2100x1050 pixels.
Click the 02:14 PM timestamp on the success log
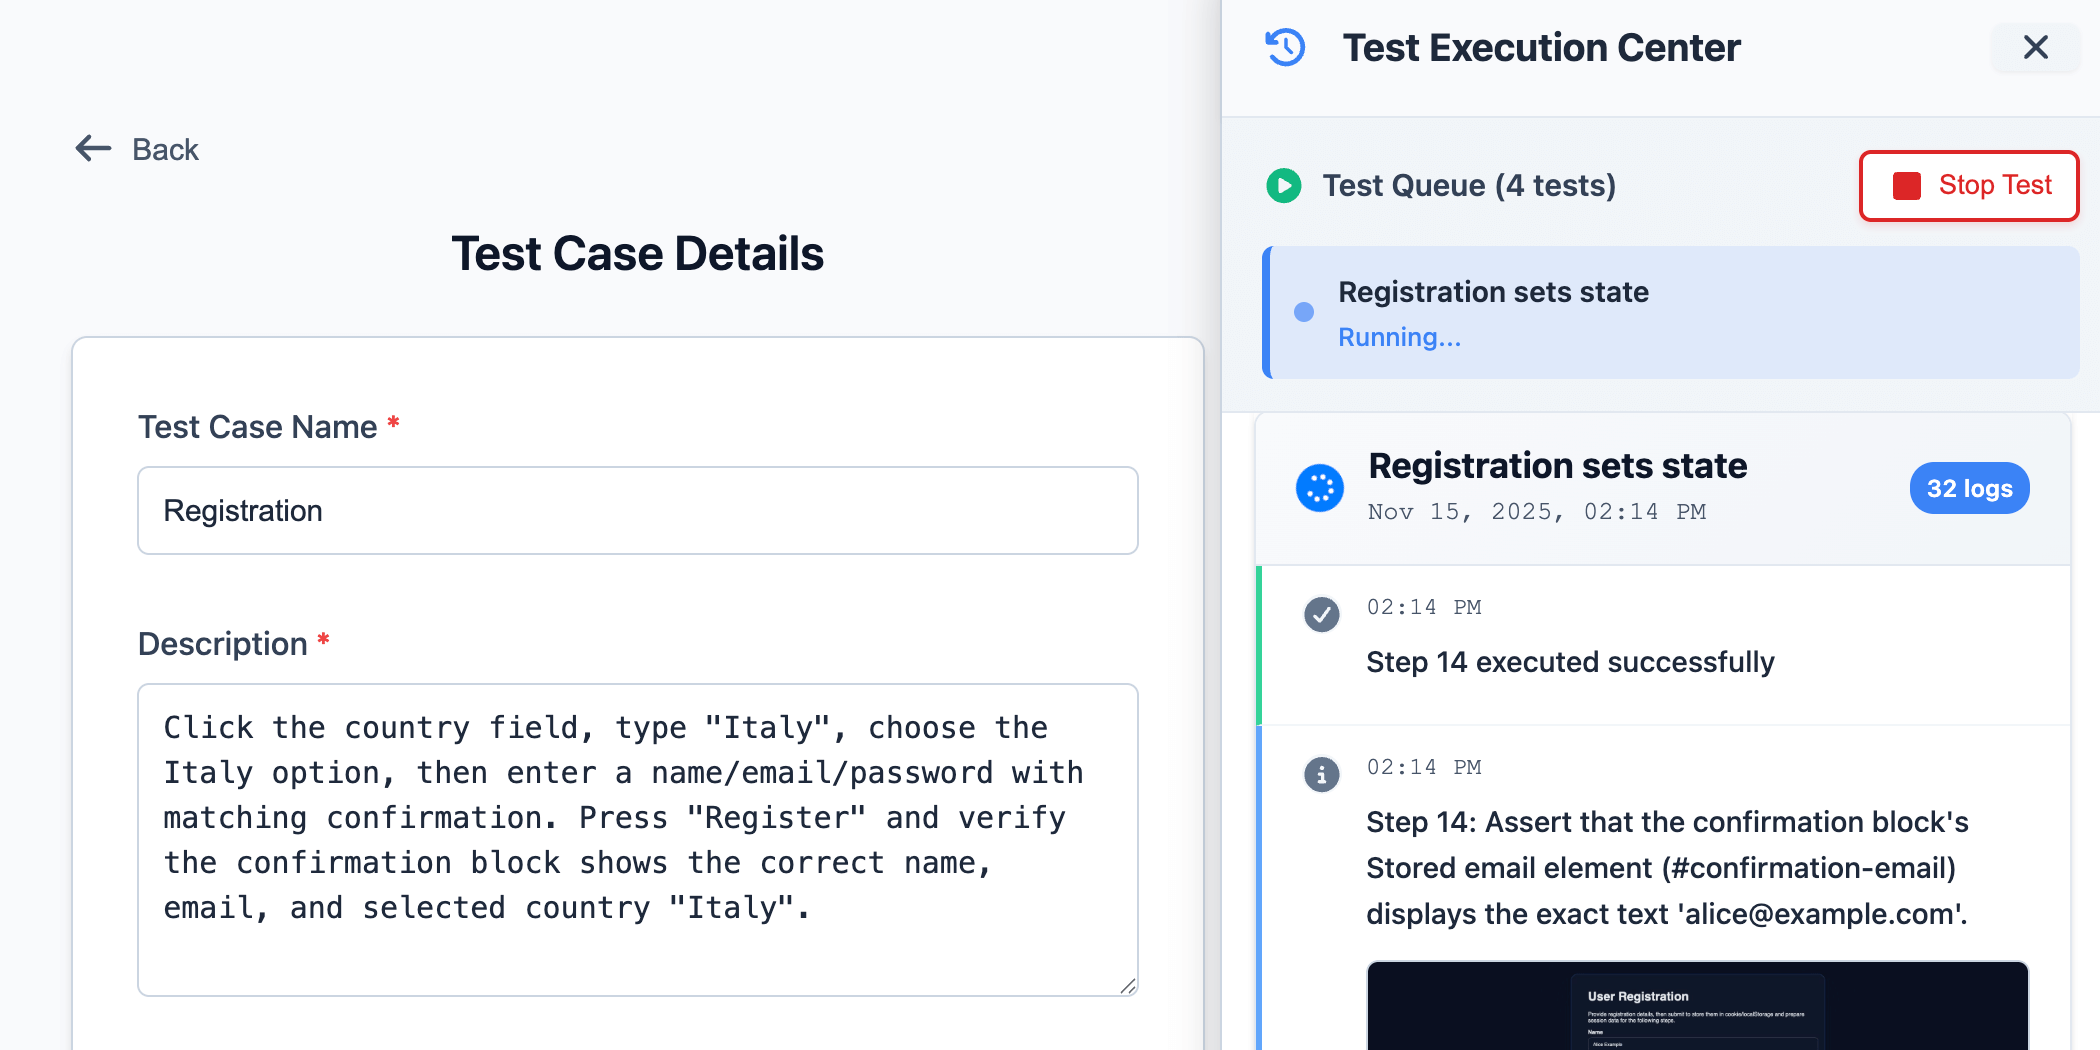[1424, 606]
